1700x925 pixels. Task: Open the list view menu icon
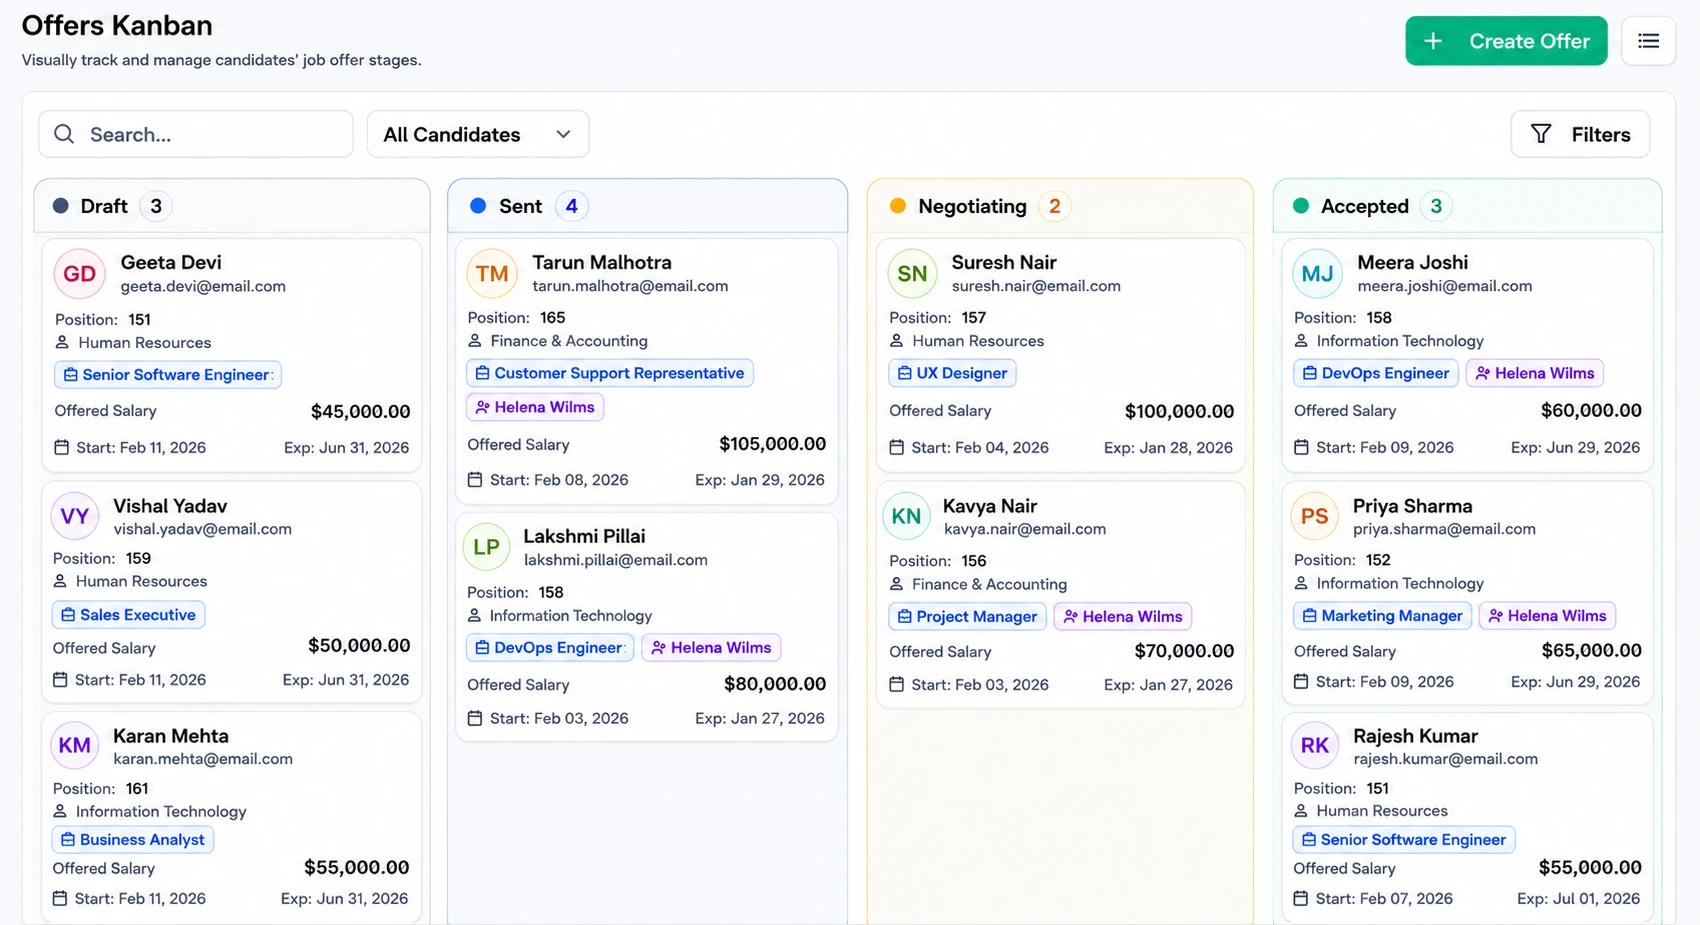[x=1648, y=41]
